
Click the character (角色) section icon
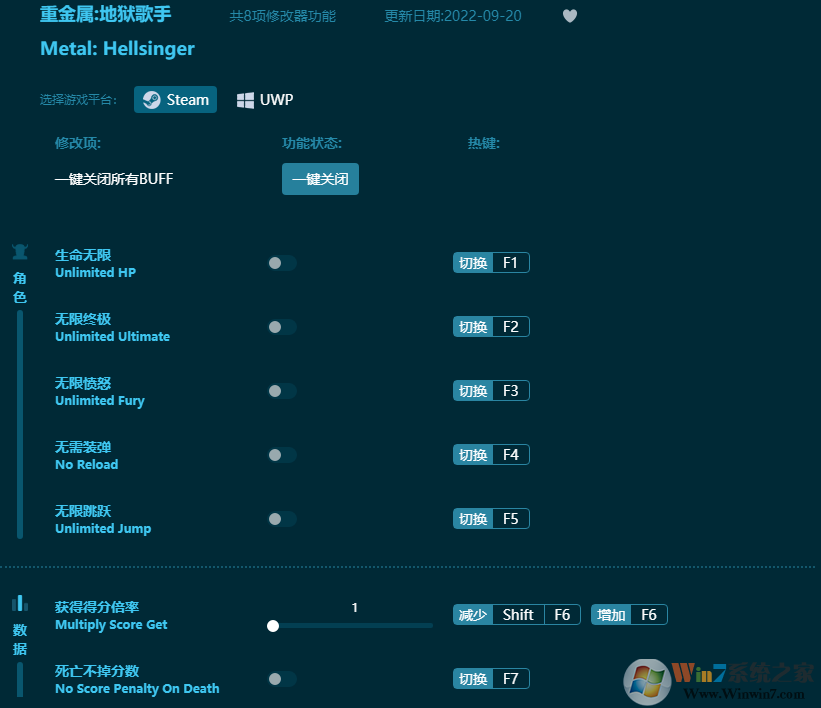click(20, 251)
